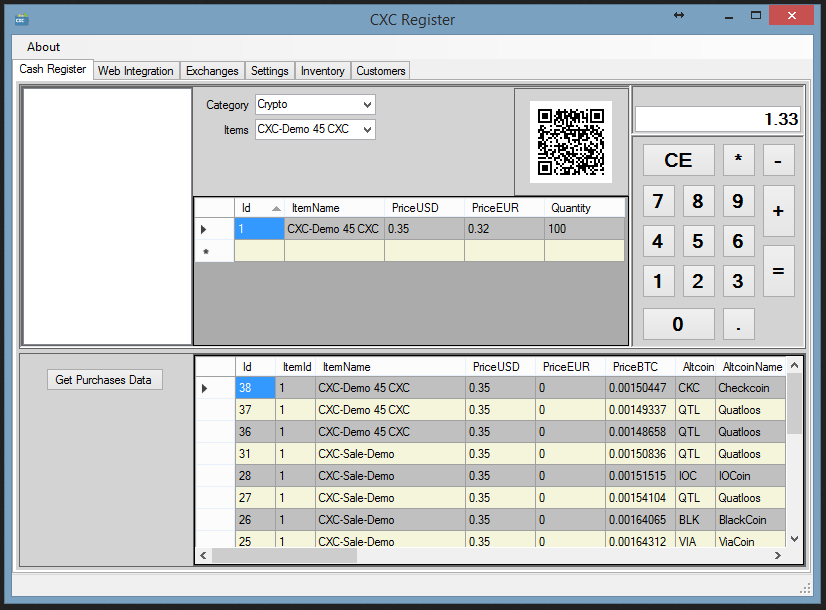Click the Get Purchases Data button
826x610 pixels.
click(x=105, y=380)
